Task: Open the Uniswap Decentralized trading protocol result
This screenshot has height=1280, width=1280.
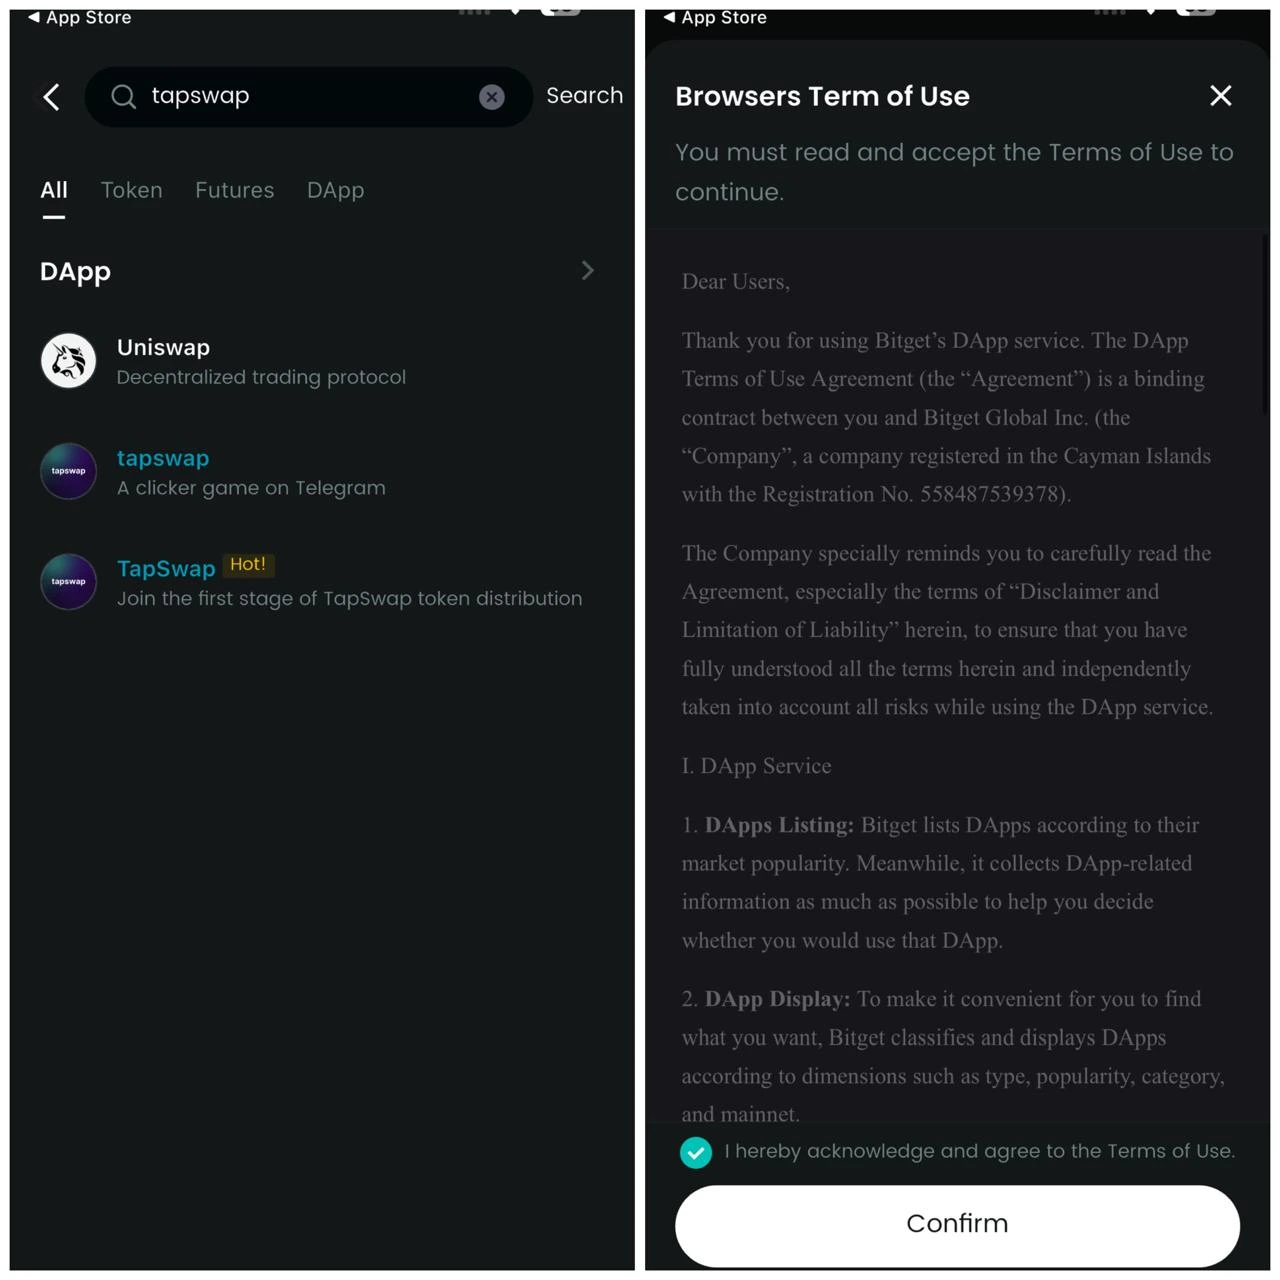Action: pyautogui.click(x=320, y=361)
